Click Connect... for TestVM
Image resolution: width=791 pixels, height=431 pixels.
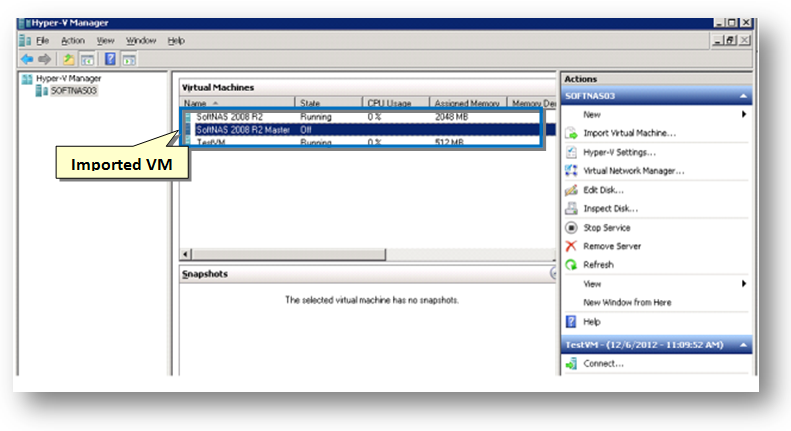[603, 364]
